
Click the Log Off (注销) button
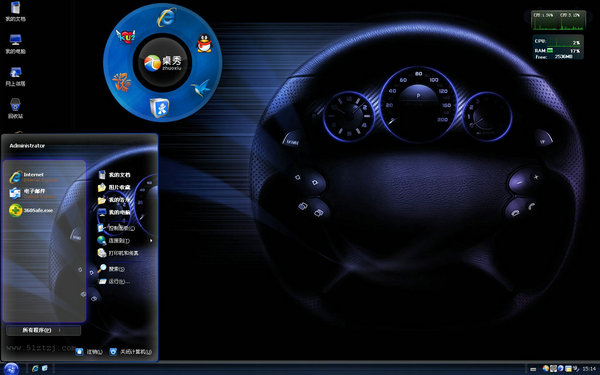click(x=89, y=352)
